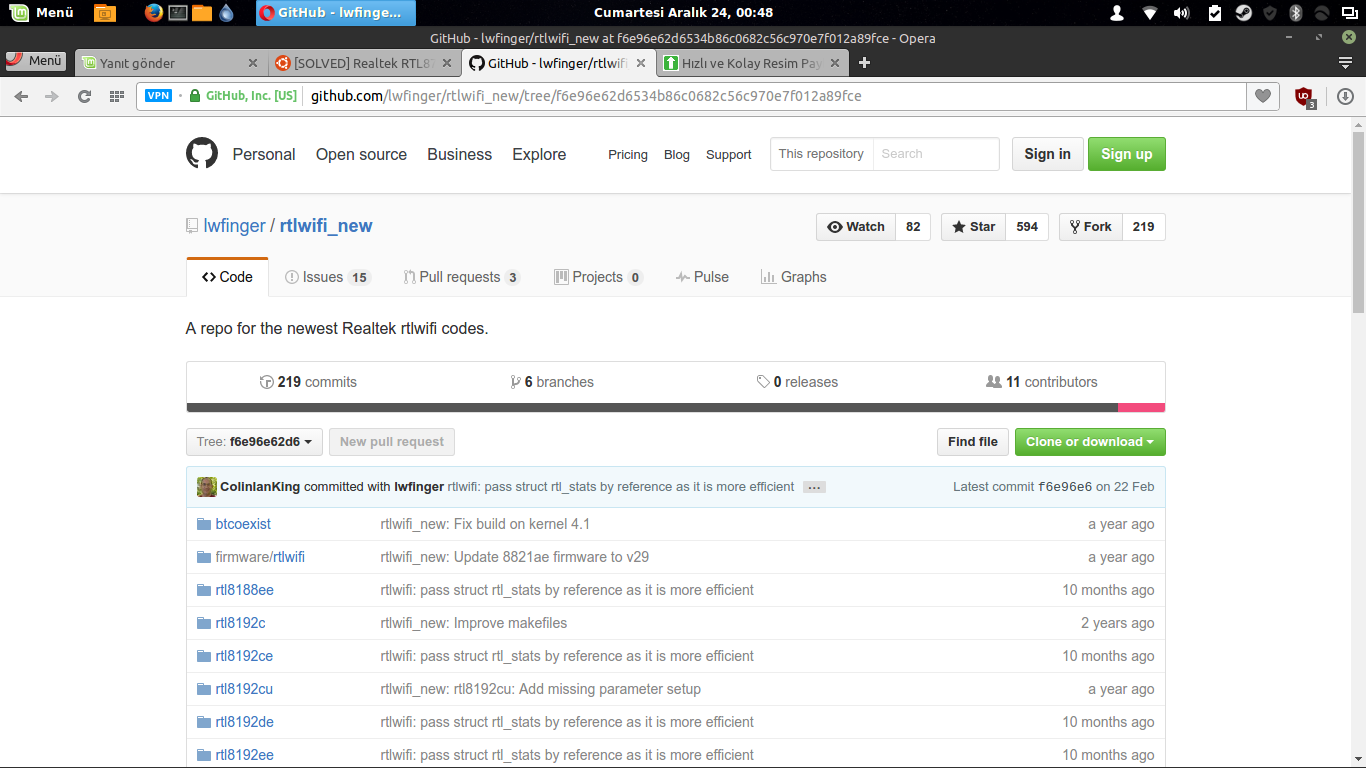Screen dimensions: 1366x768
Task: Open the red Opera Menü button
Action: [35, 61]
